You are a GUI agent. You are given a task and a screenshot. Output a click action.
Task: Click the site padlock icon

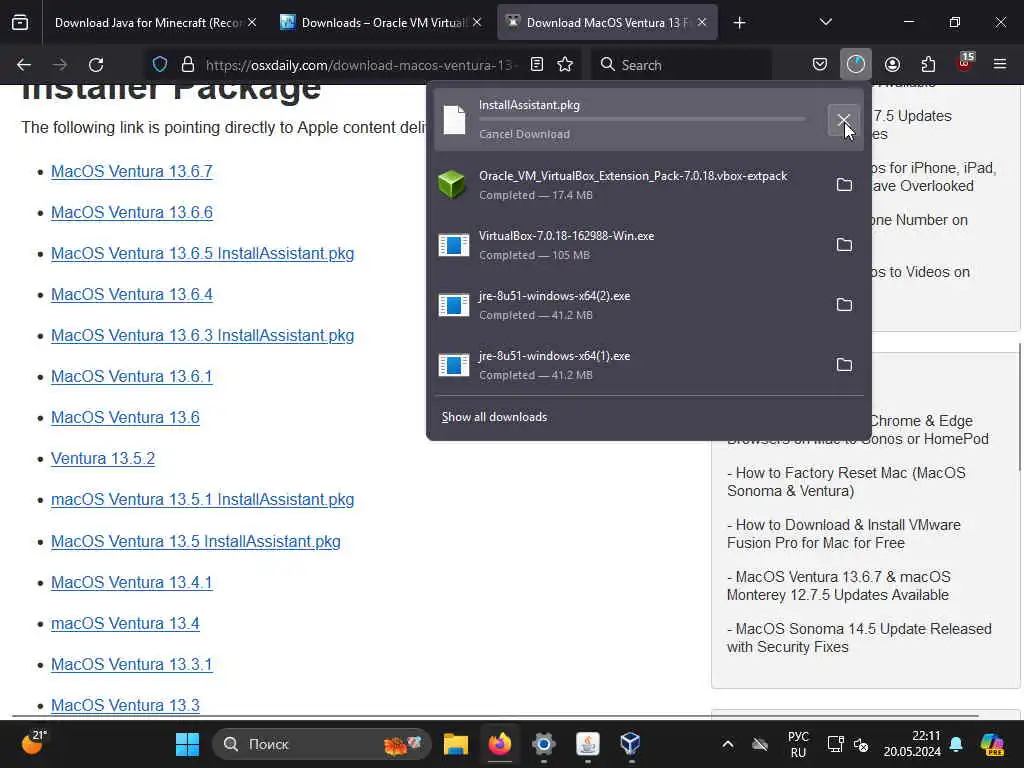[x=188, y=65]
